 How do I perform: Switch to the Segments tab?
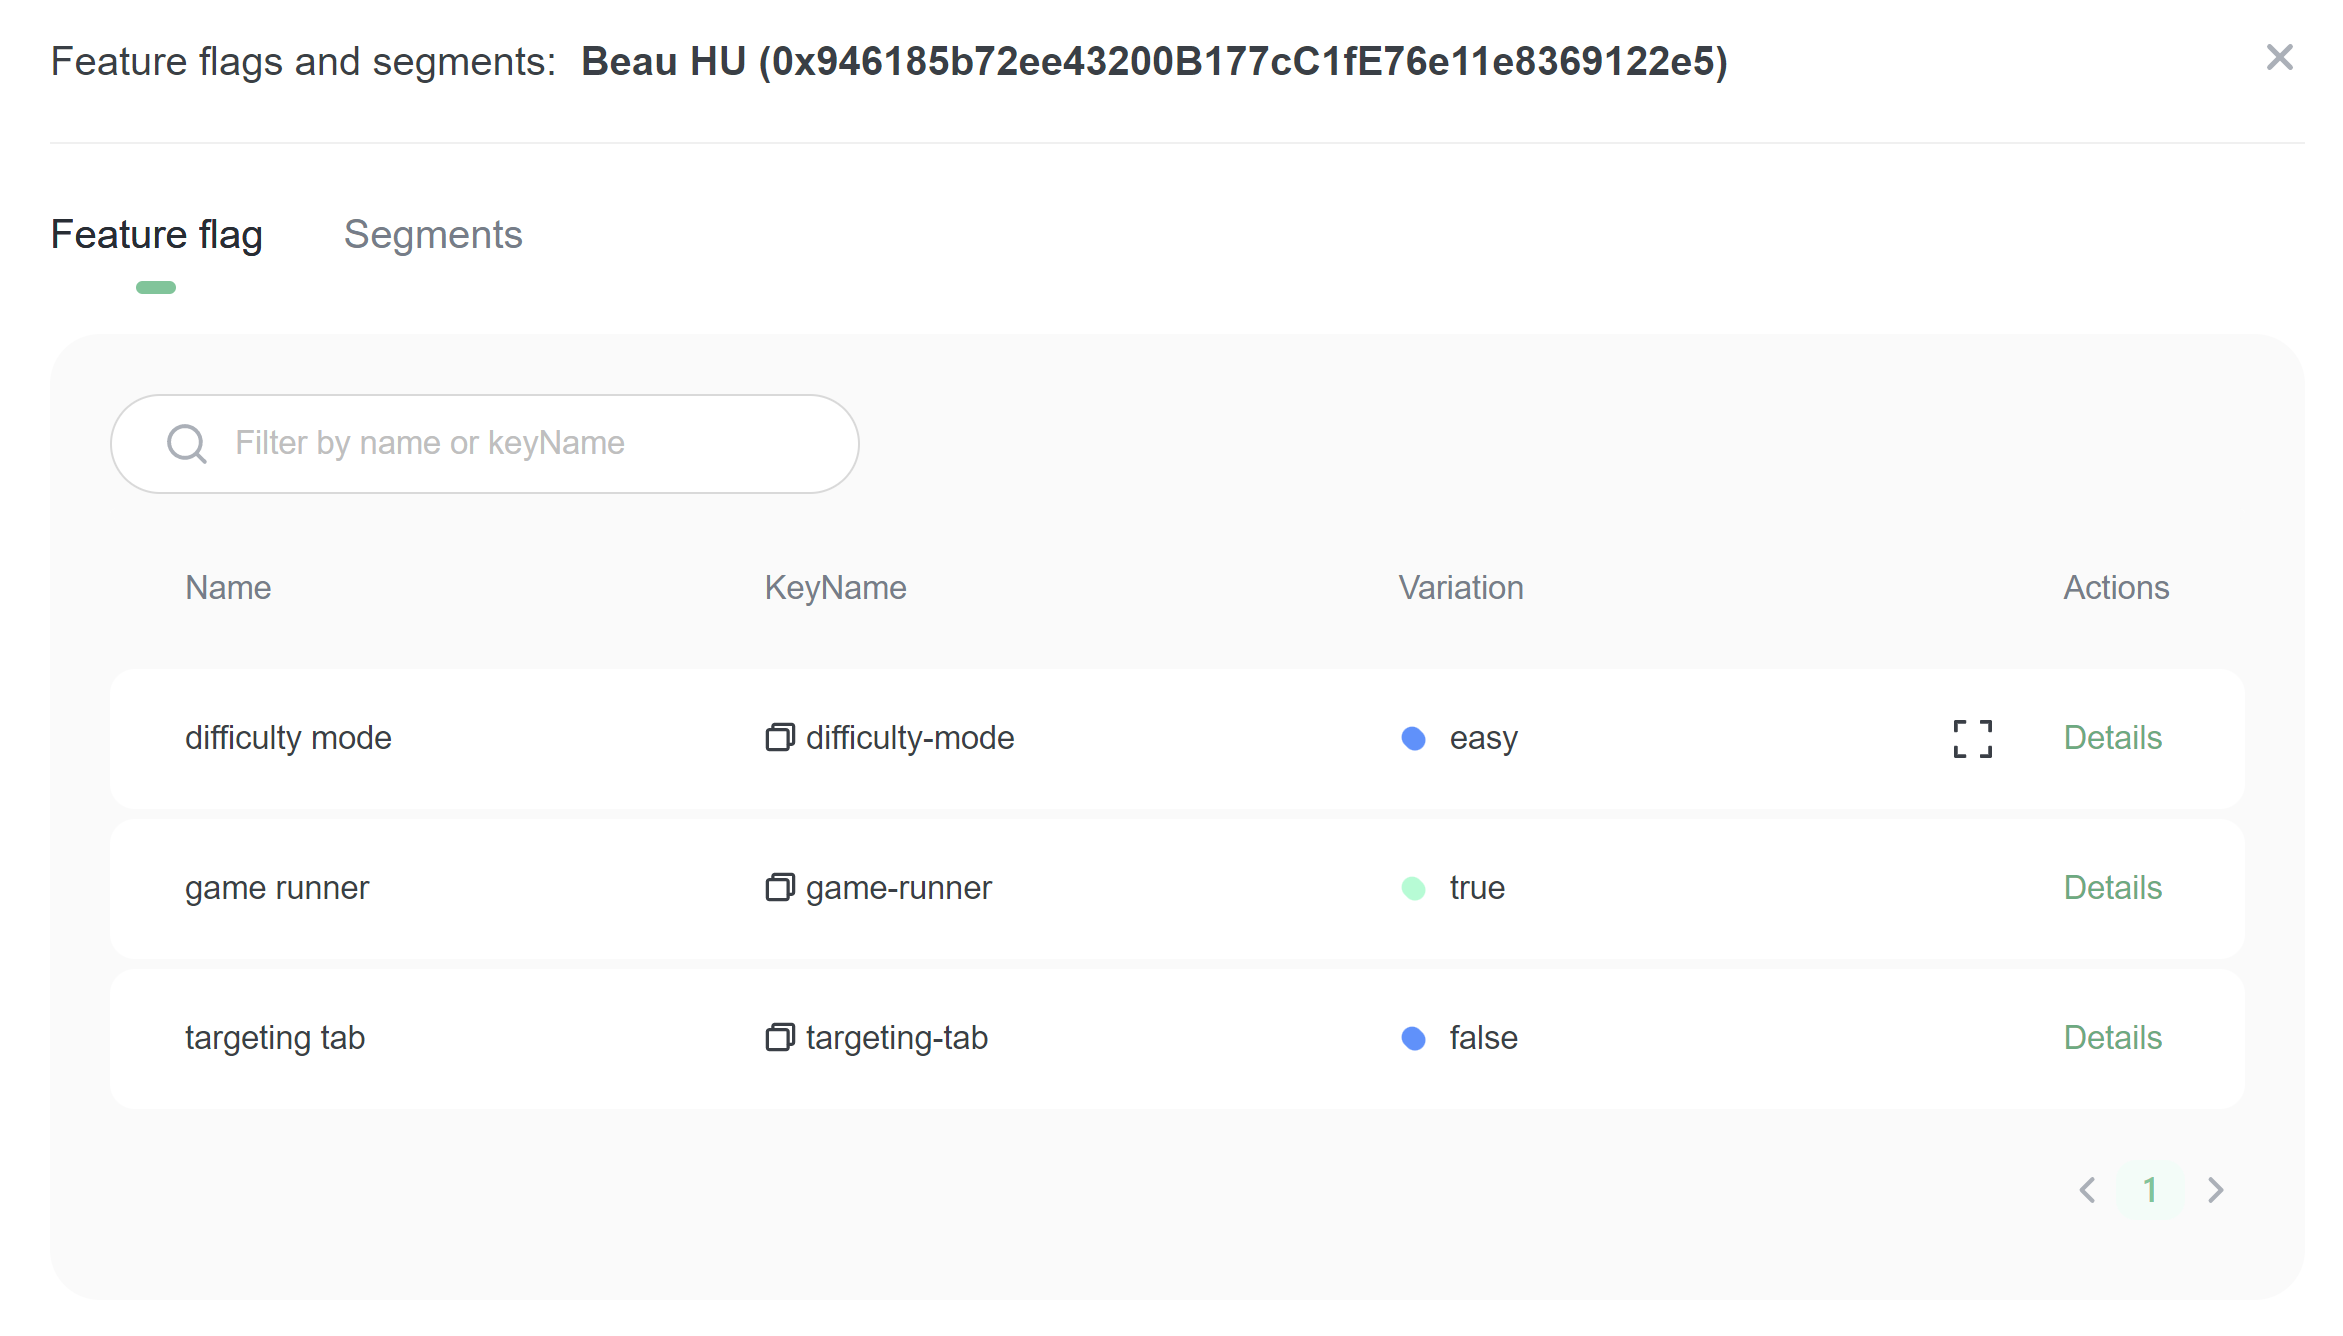[x=433, y=235]
